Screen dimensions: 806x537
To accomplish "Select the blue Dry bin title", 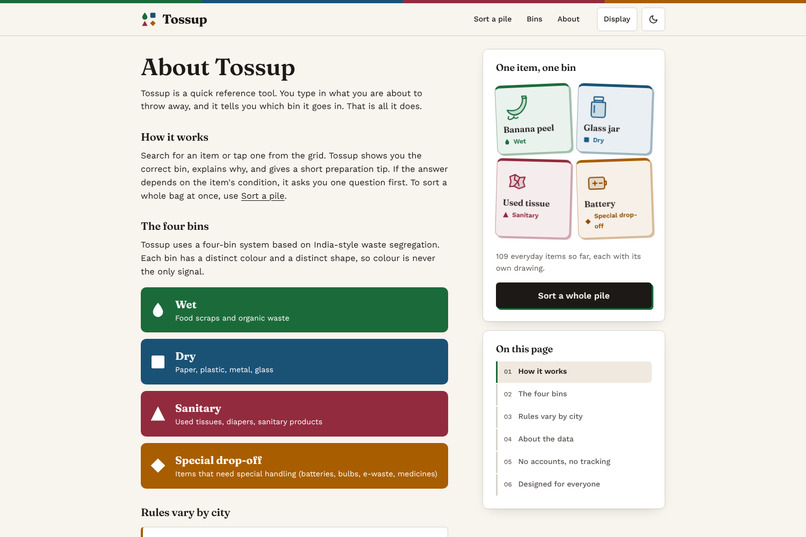I will [185, 357].
